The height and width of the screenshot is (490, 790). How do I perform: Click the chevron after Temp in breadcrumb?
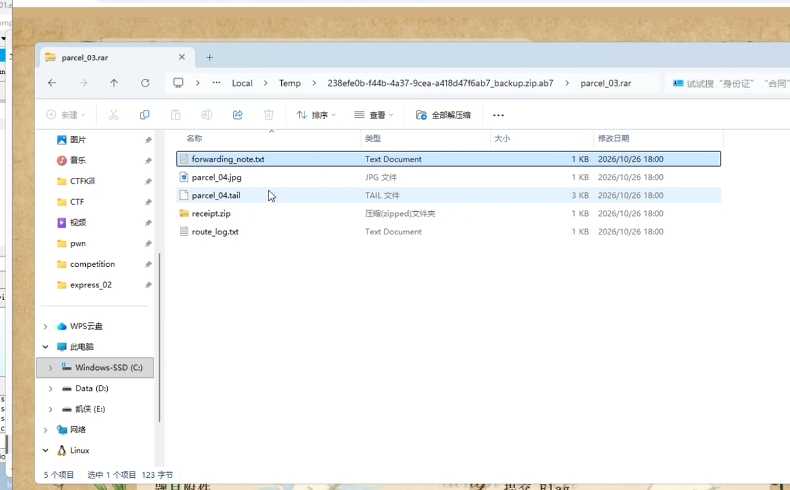tap(314, 83)
